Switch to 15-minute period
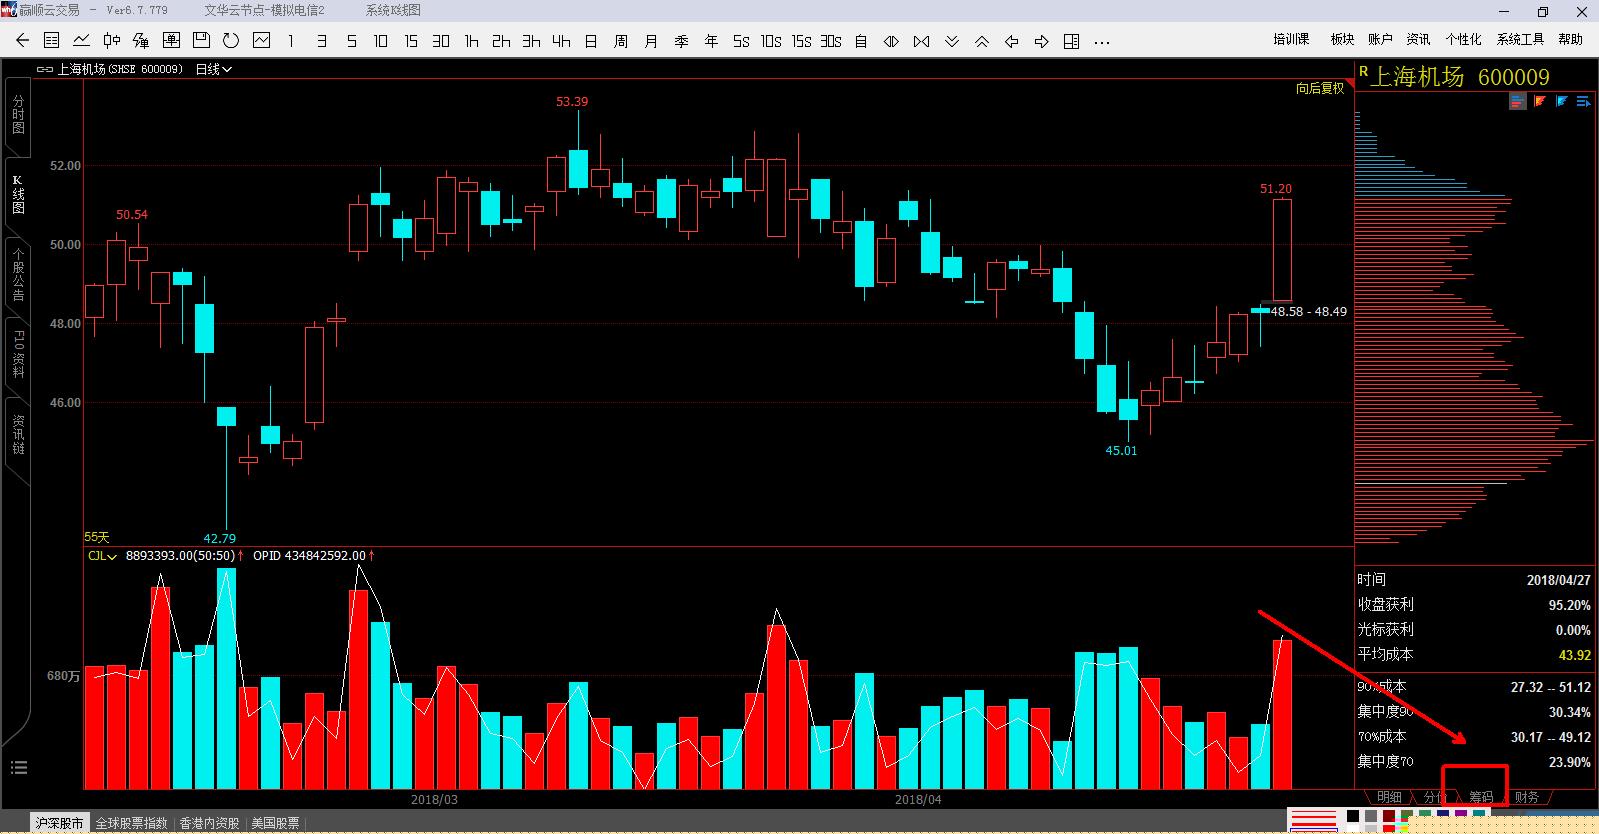The image size is (1599, 834). (x=411, y=41)
